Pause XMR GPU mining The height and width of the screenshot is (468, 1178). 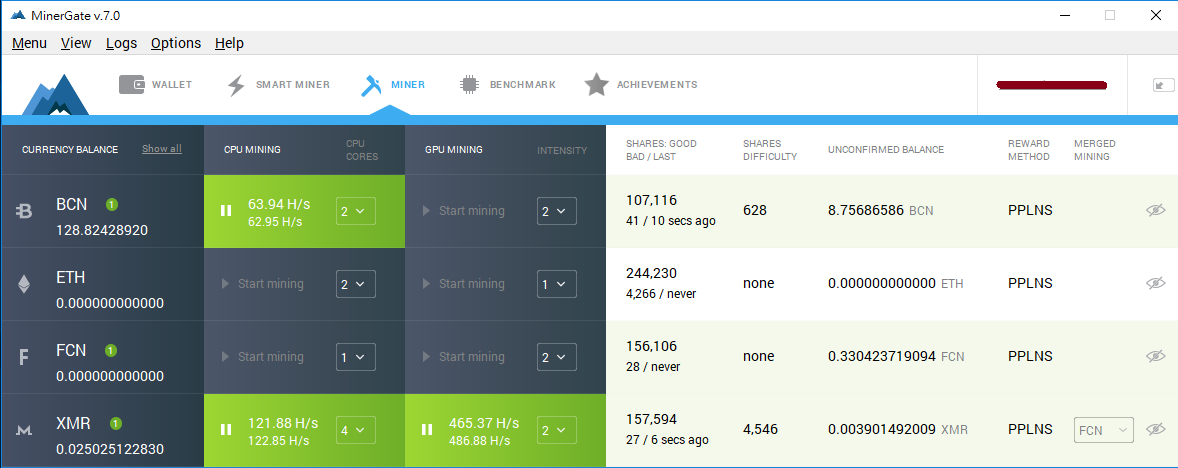point(427,430)
